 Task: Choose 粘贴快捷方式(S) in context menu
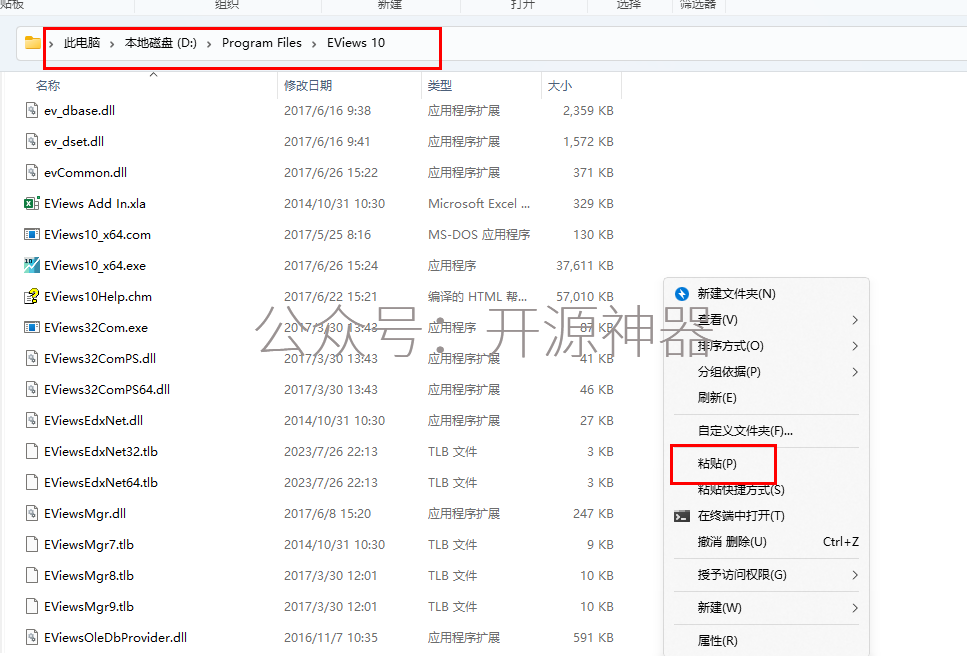pos(741,490)
